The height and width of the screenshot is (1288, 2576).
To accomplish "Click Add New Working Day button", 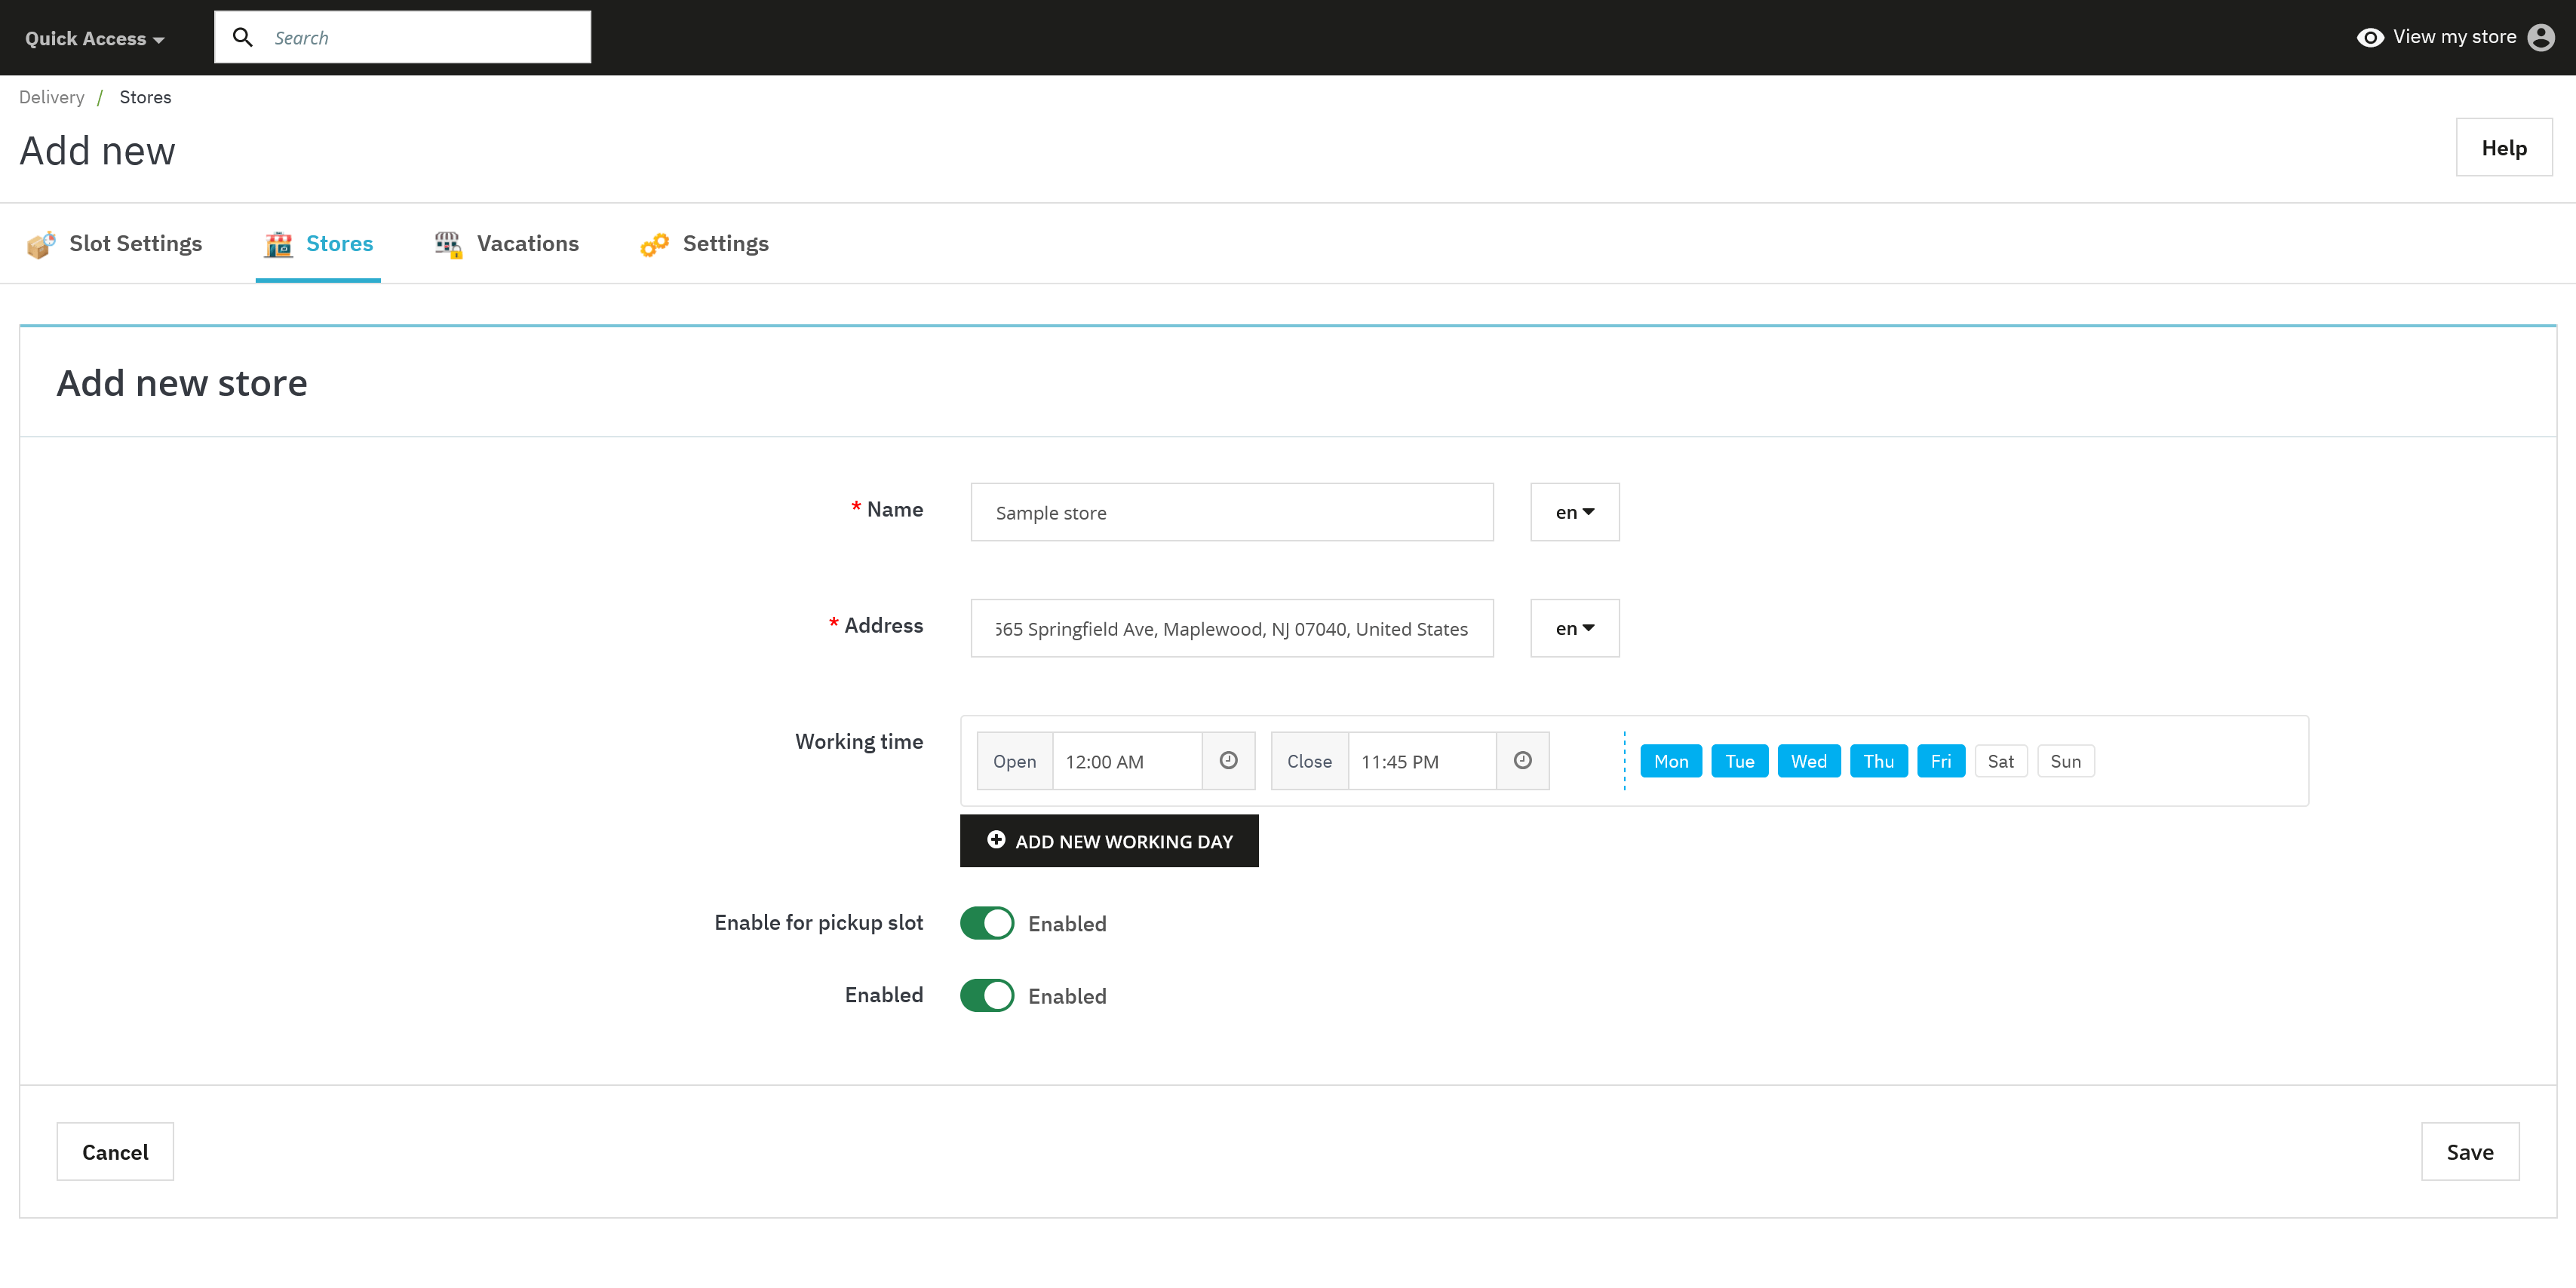I will (x=1109, y=841).
